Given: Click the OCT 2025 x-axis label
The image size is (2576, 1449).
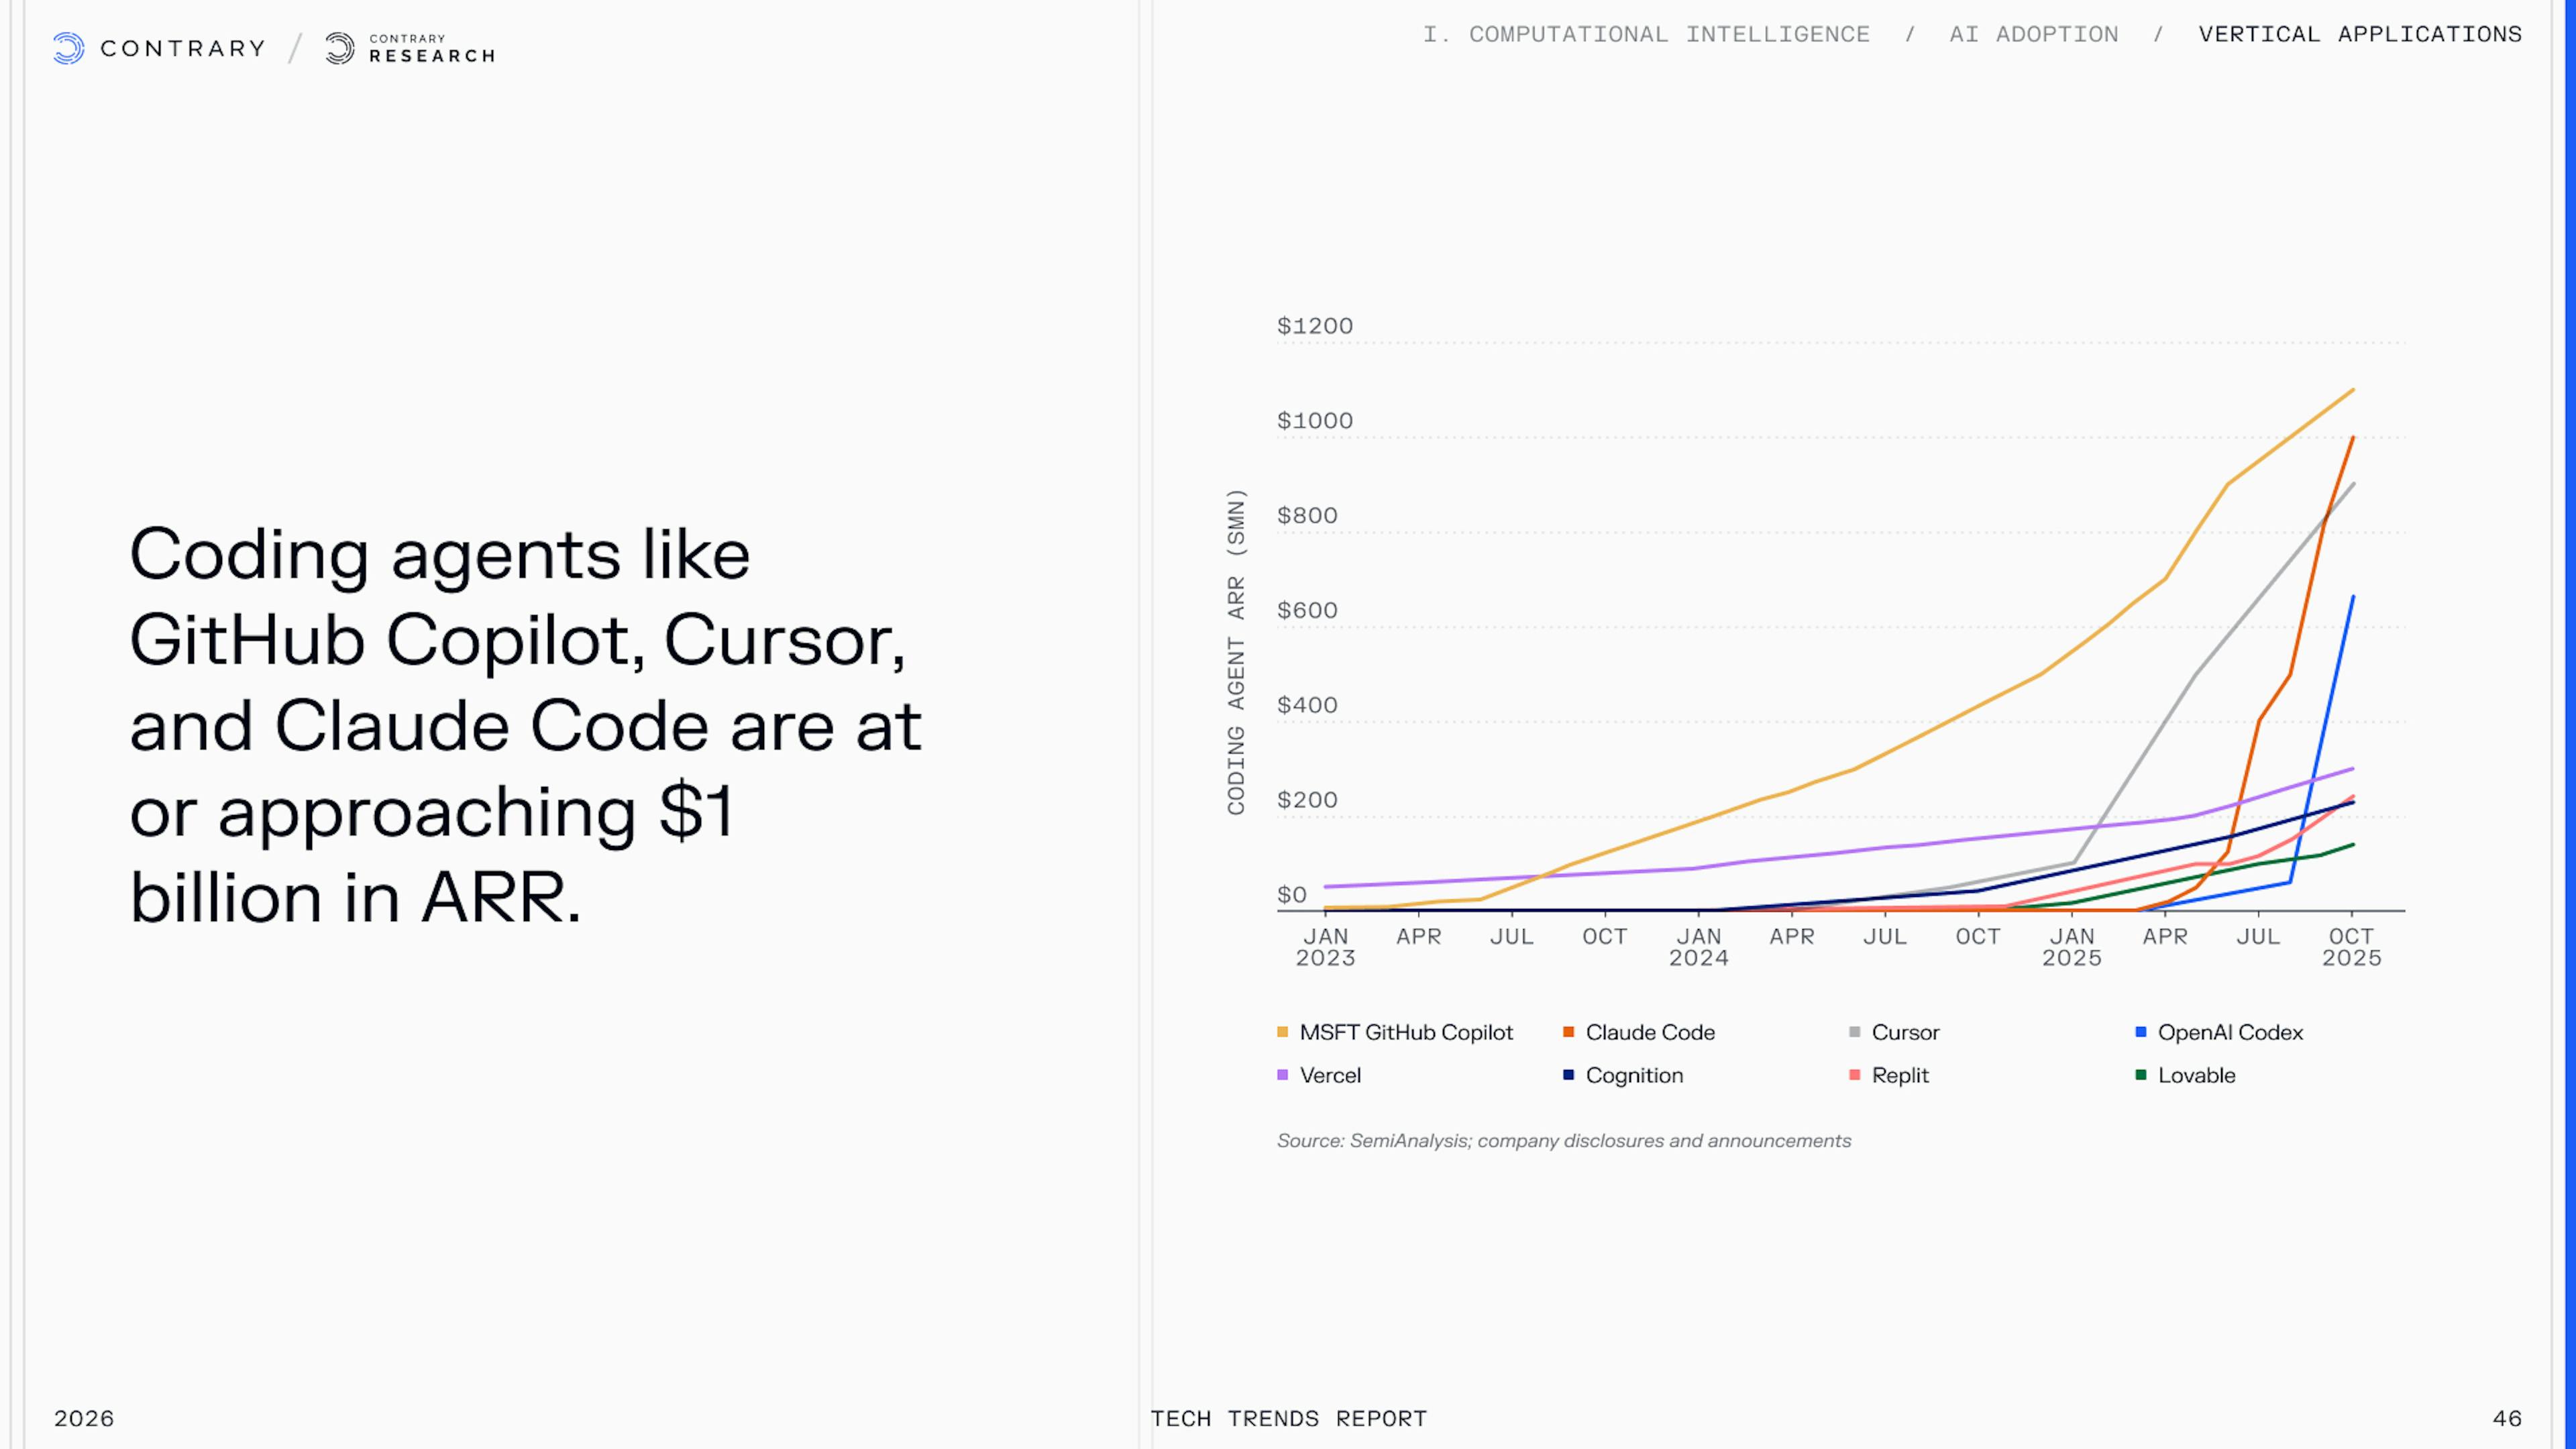Looking at the screenshot, I should pos(2351,947).
